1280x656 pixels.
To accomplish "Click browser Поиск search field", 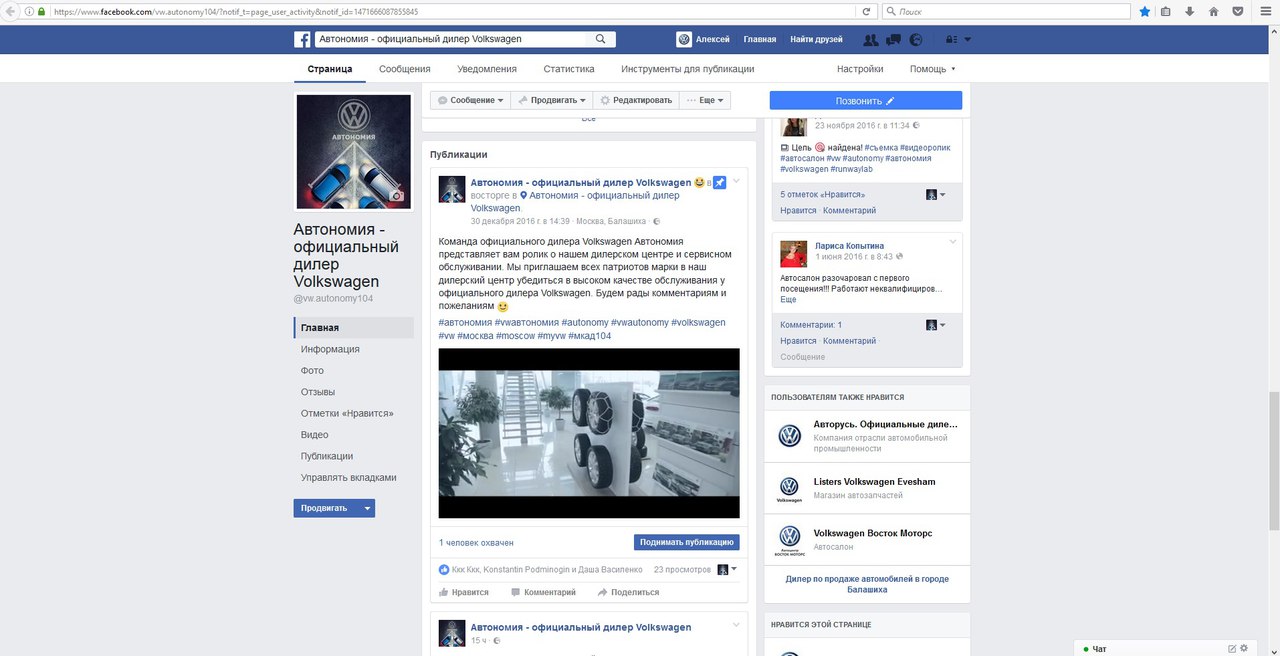I will (x=1007, y=11).
